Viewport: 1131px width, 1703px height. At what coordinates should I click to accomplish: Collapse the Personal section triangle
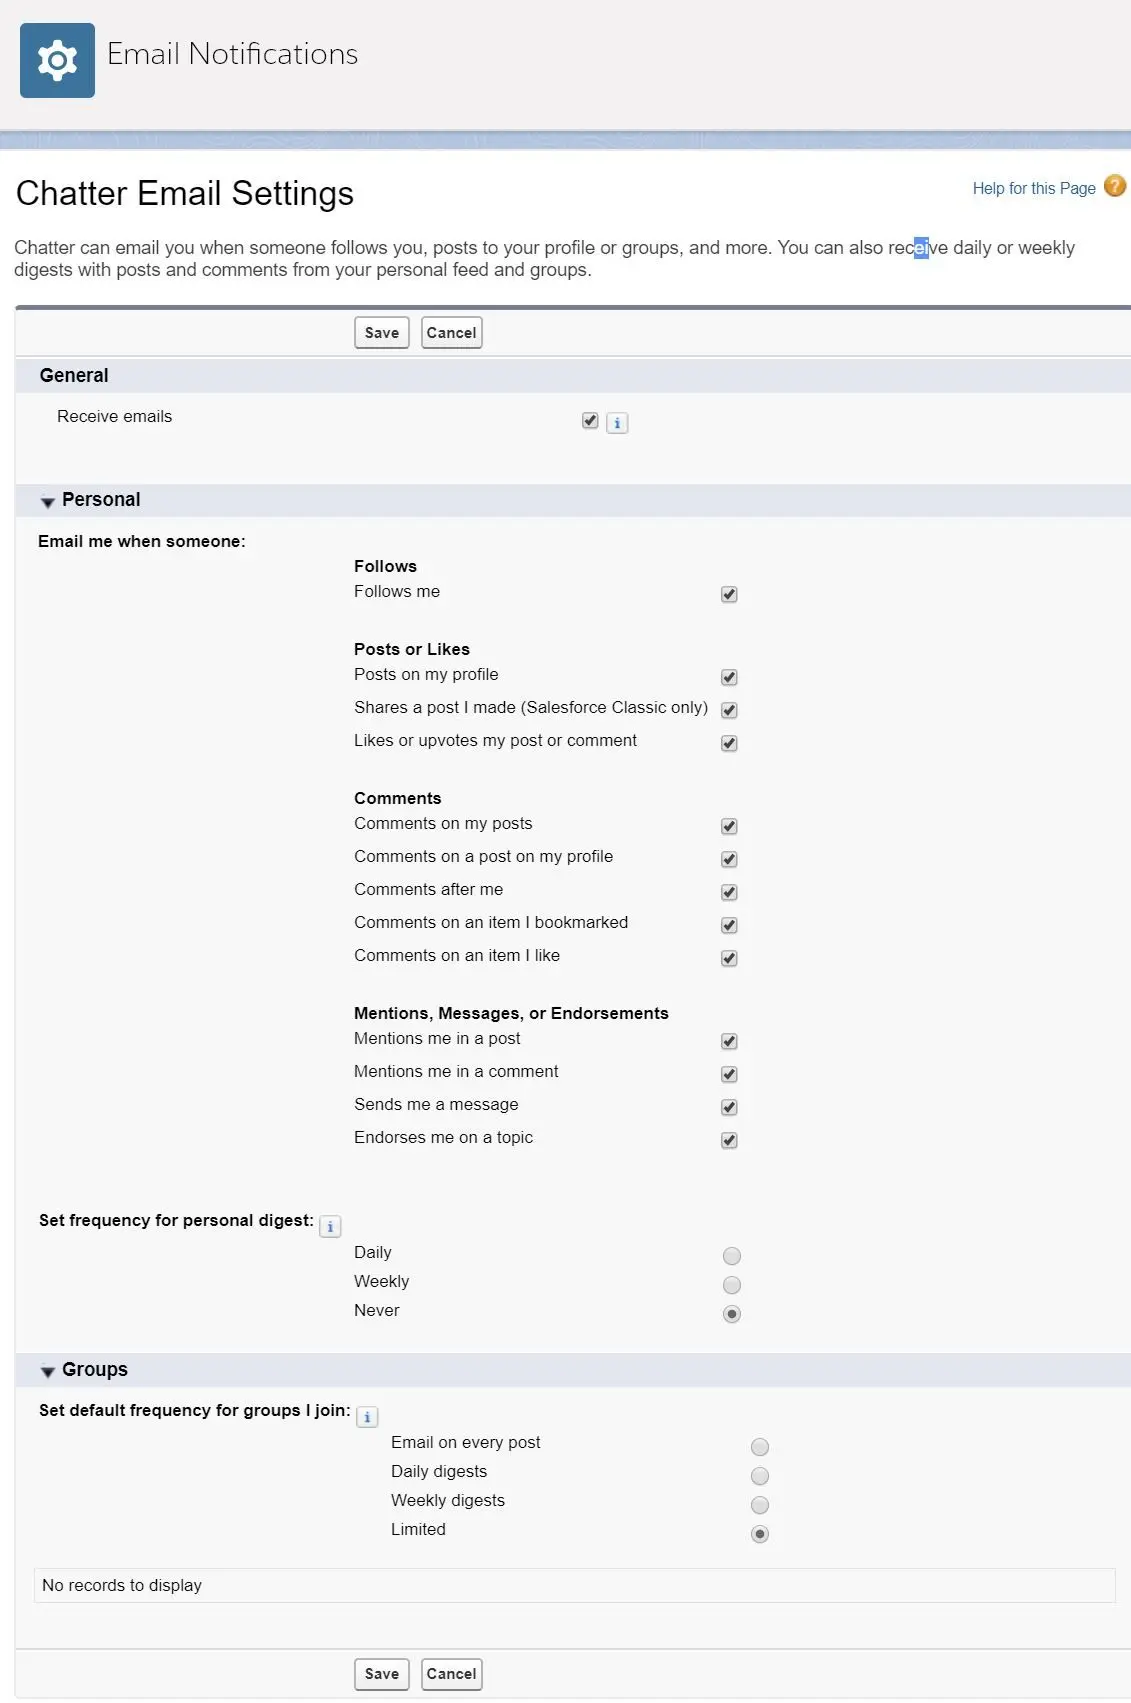(47, 502)
